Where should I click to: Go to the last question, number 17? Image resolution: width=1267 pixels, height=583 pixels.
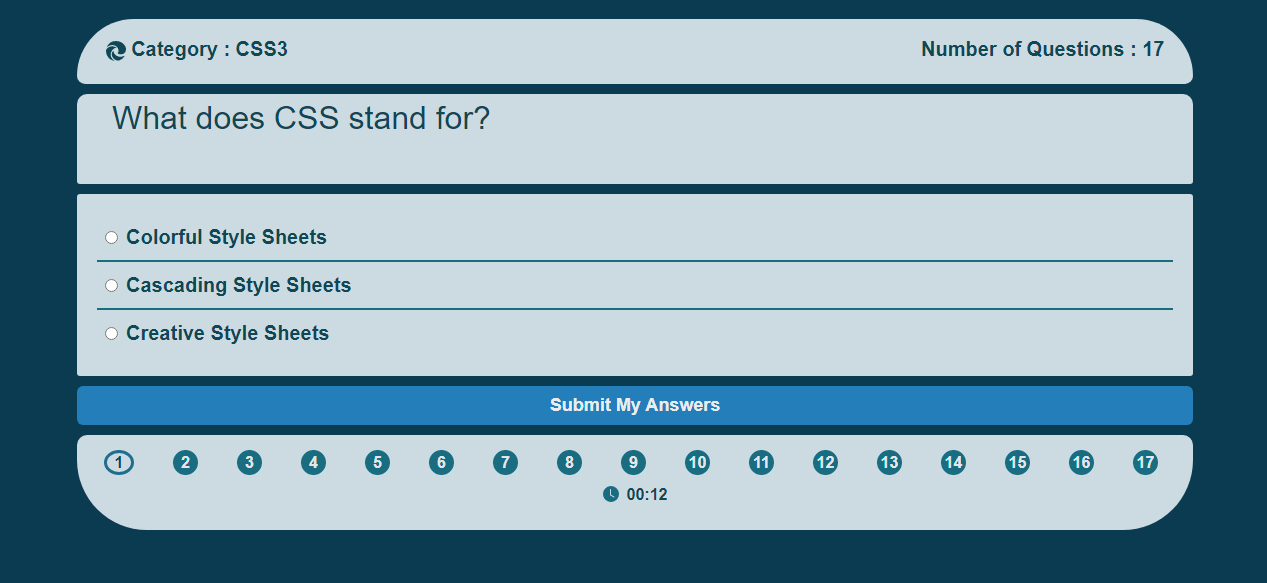(1145, 463)
